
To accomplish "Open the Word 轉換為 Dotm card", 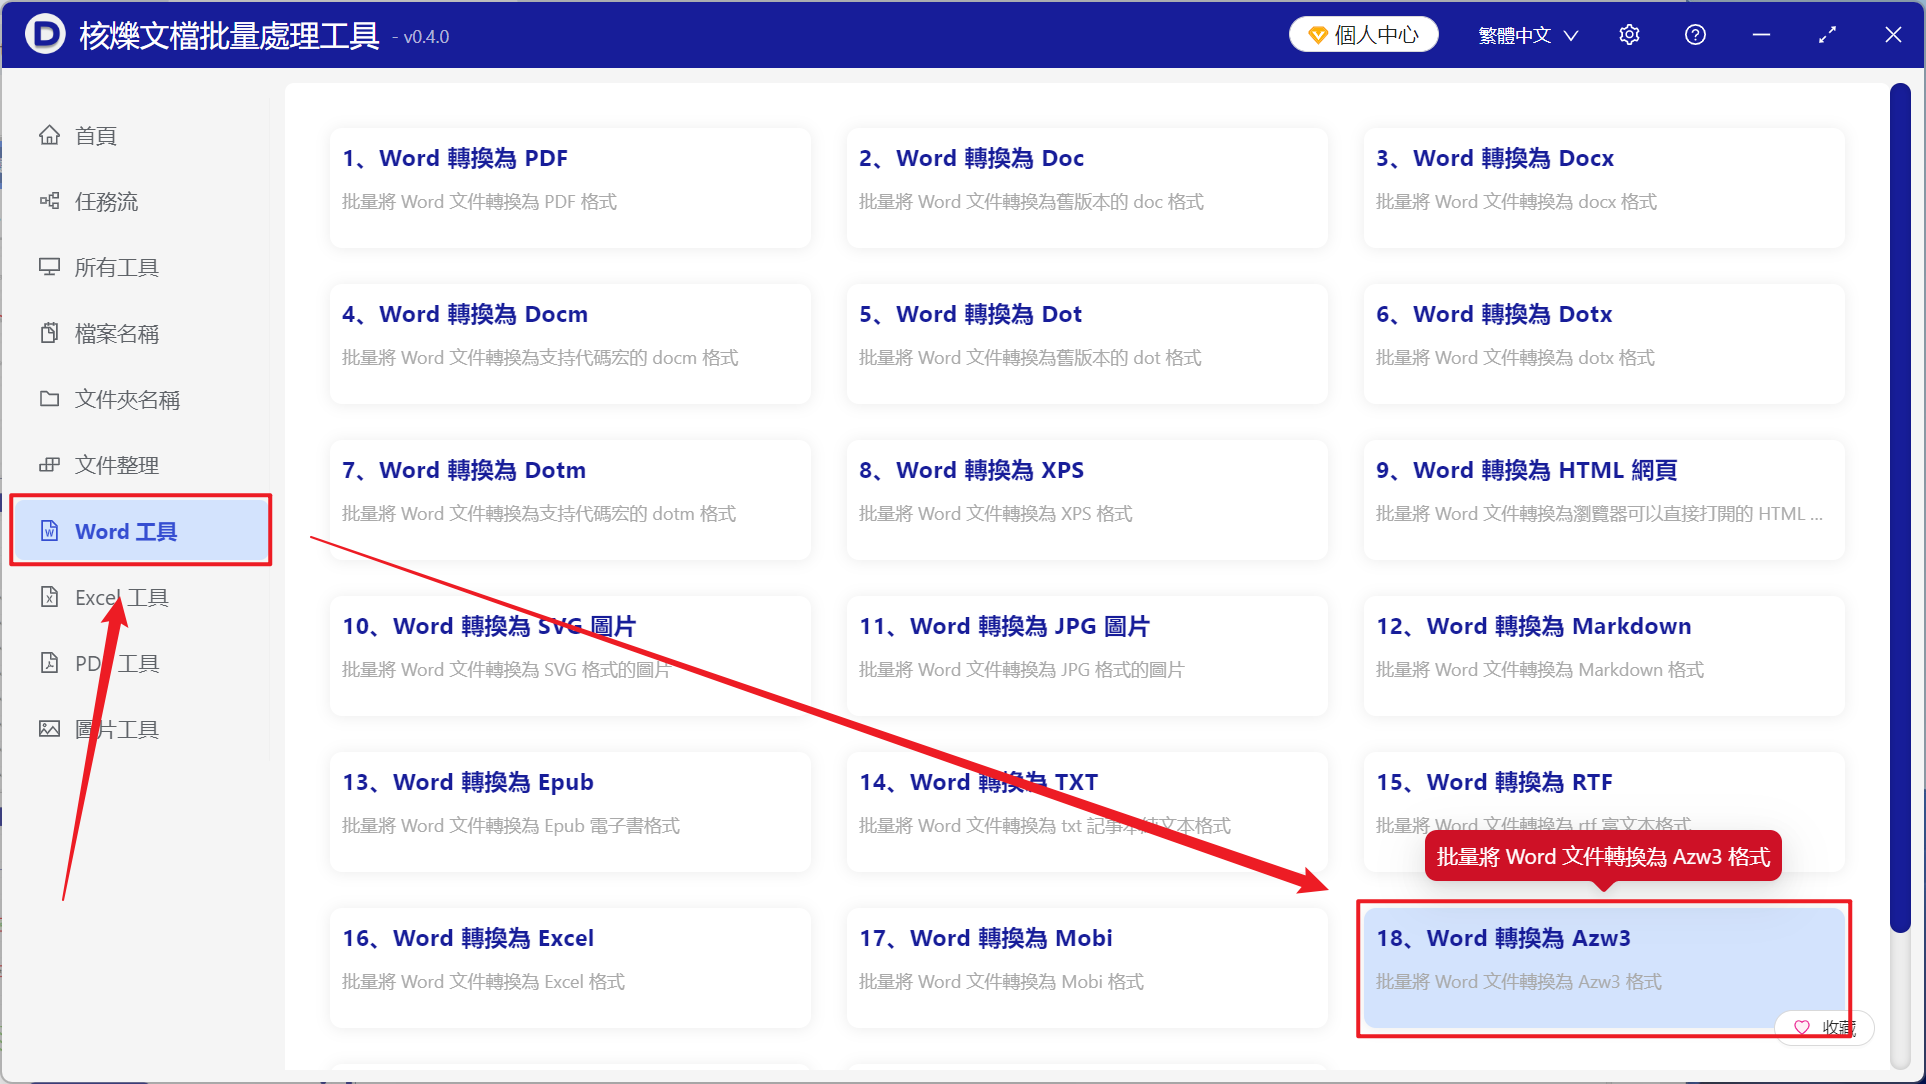I will click(570, 500).
